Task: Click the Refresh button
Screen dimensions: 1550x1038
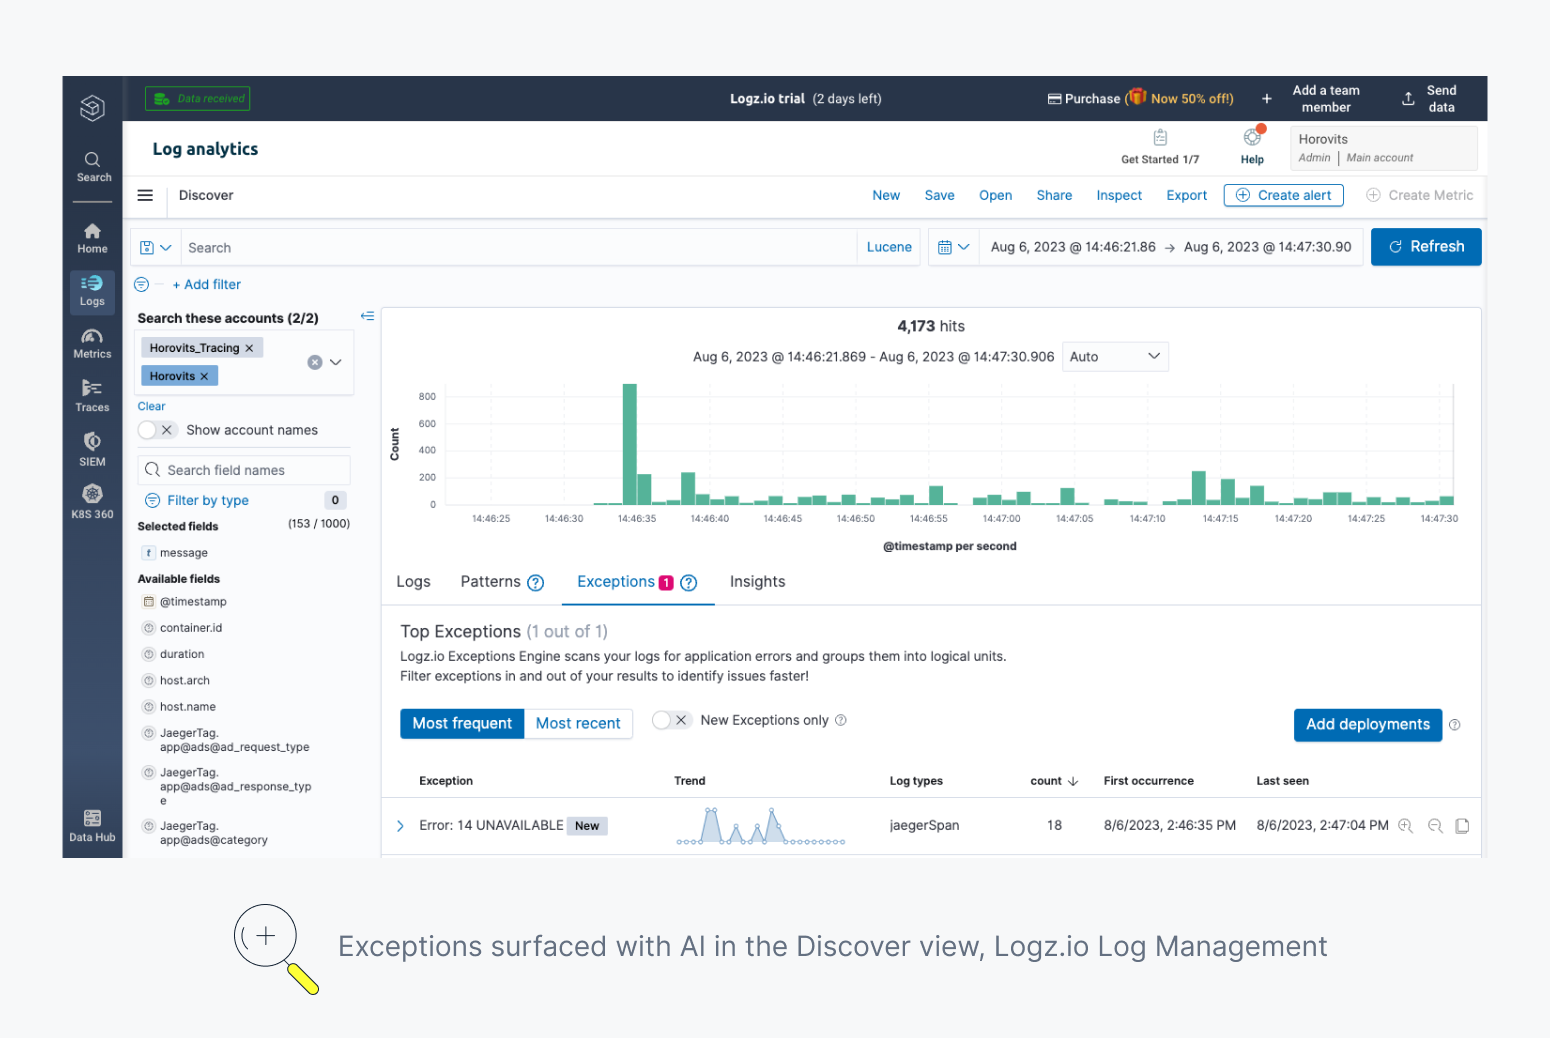Action: pos(1425,247)
